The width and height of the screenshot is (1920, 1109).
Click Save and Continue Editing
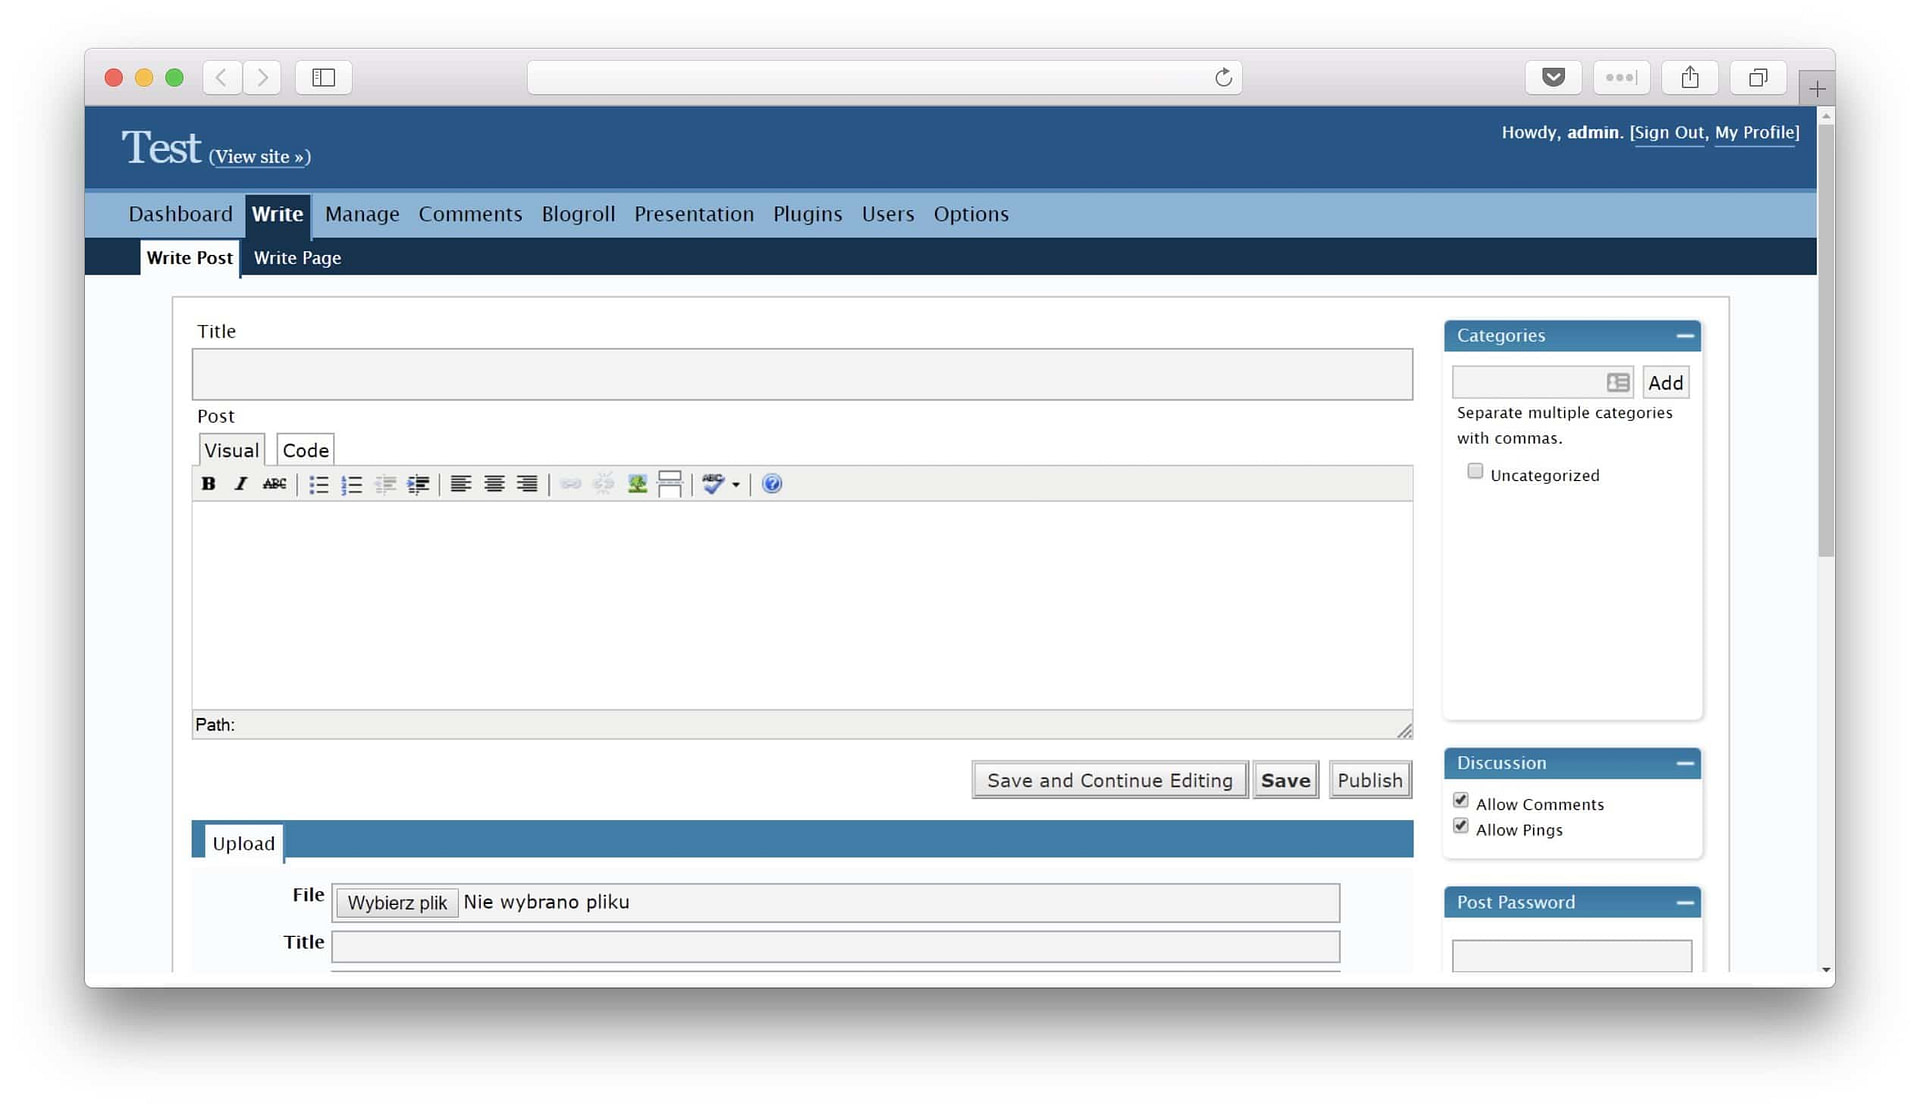1110,780
